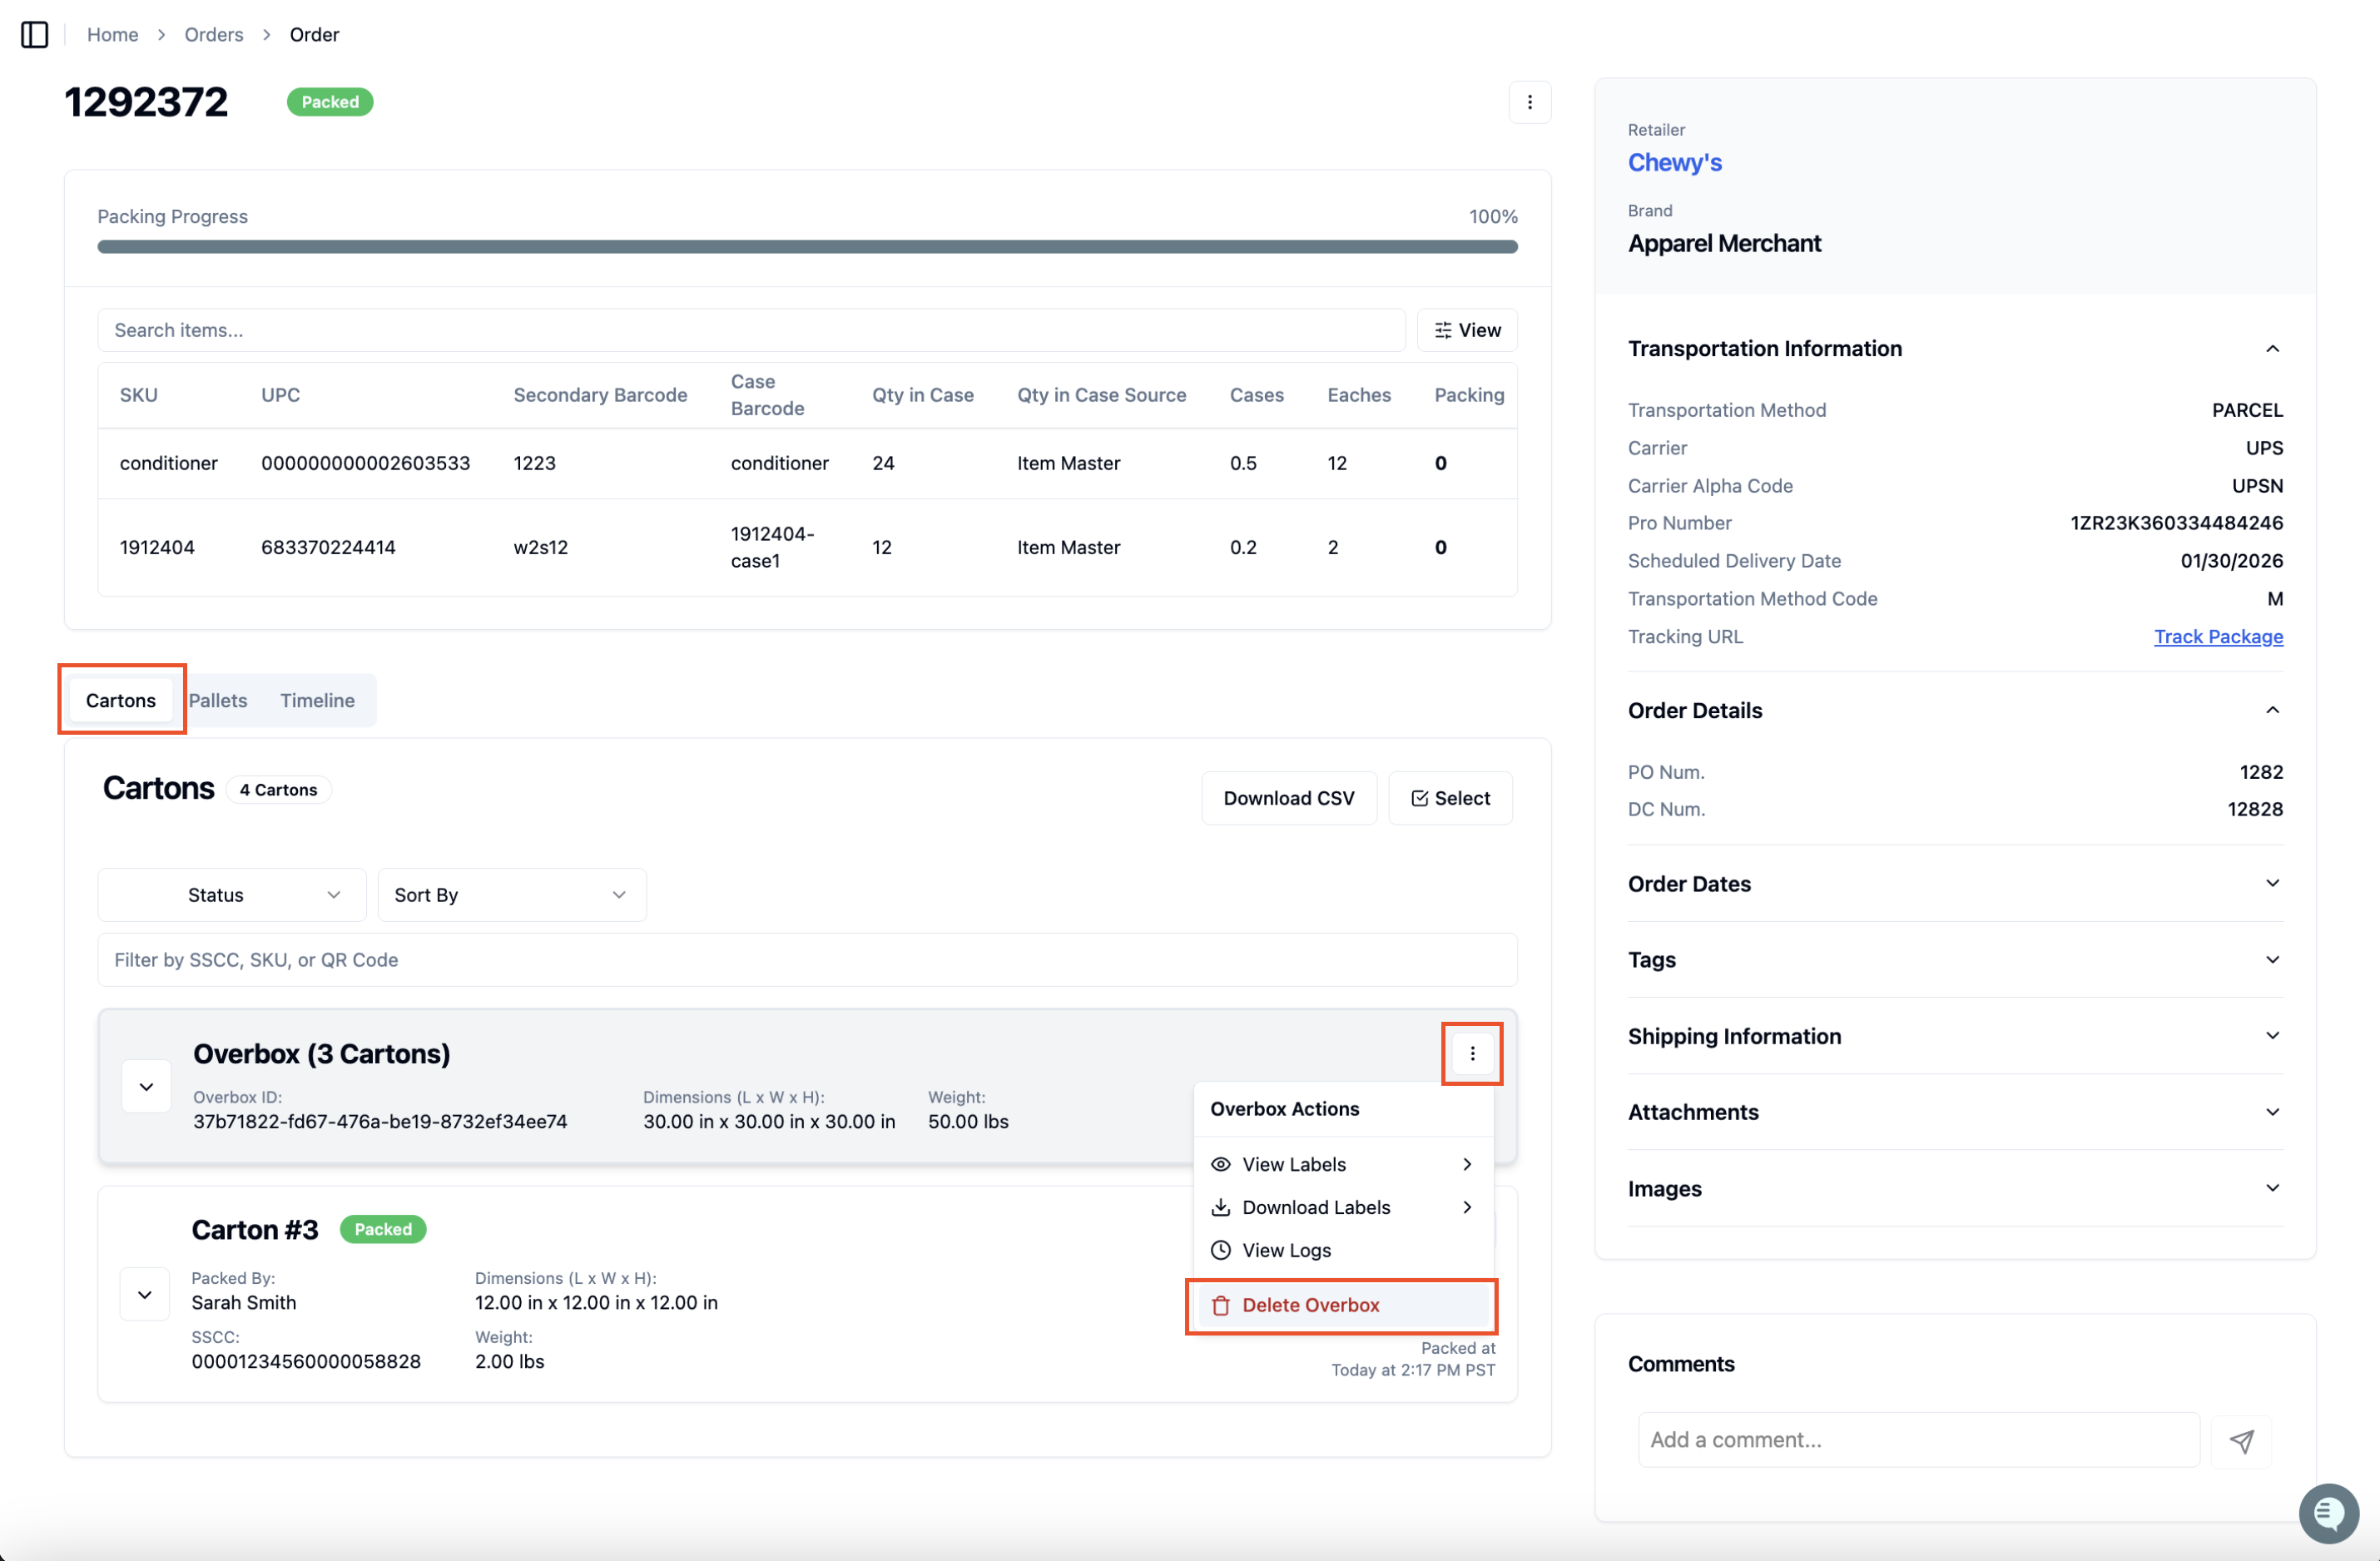Open order actions three-dot menu
Image resolution: width=2380 pixels, height=1561 pixels.
point(1529,102)
